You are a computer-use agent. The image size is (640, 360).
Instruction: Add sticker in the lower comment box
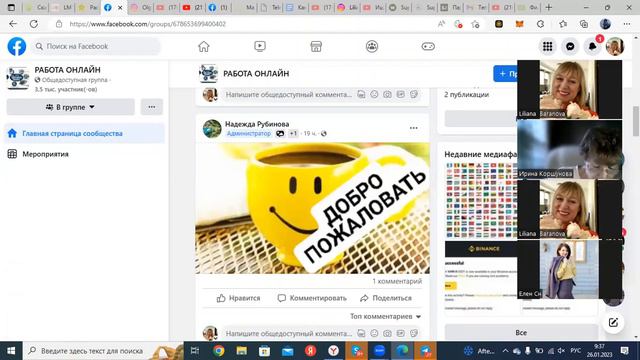414,333
